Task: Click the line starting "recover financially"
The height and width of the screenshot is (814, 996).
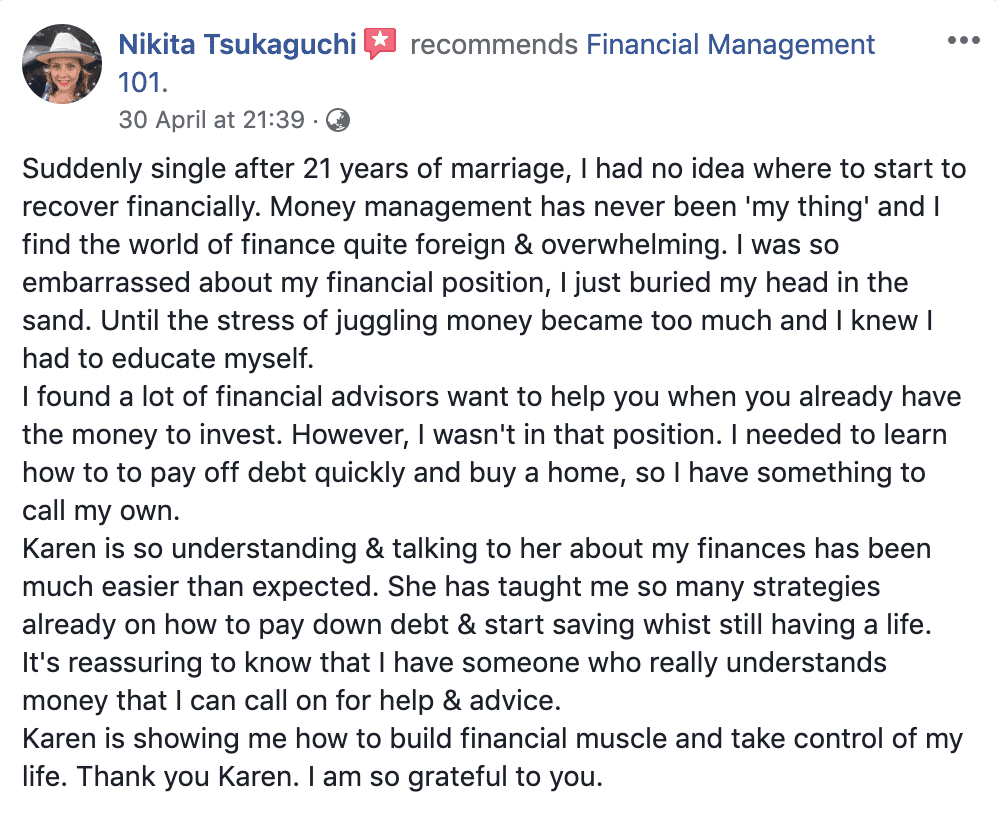Action: coord(484,206)
